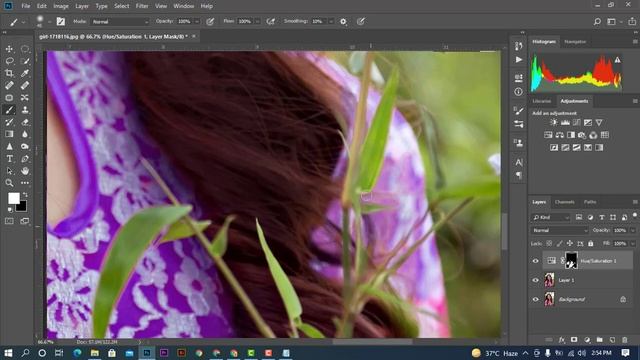Create a new group folder icon
Viewport: 640px width, 360px height.
coord(599,340)
